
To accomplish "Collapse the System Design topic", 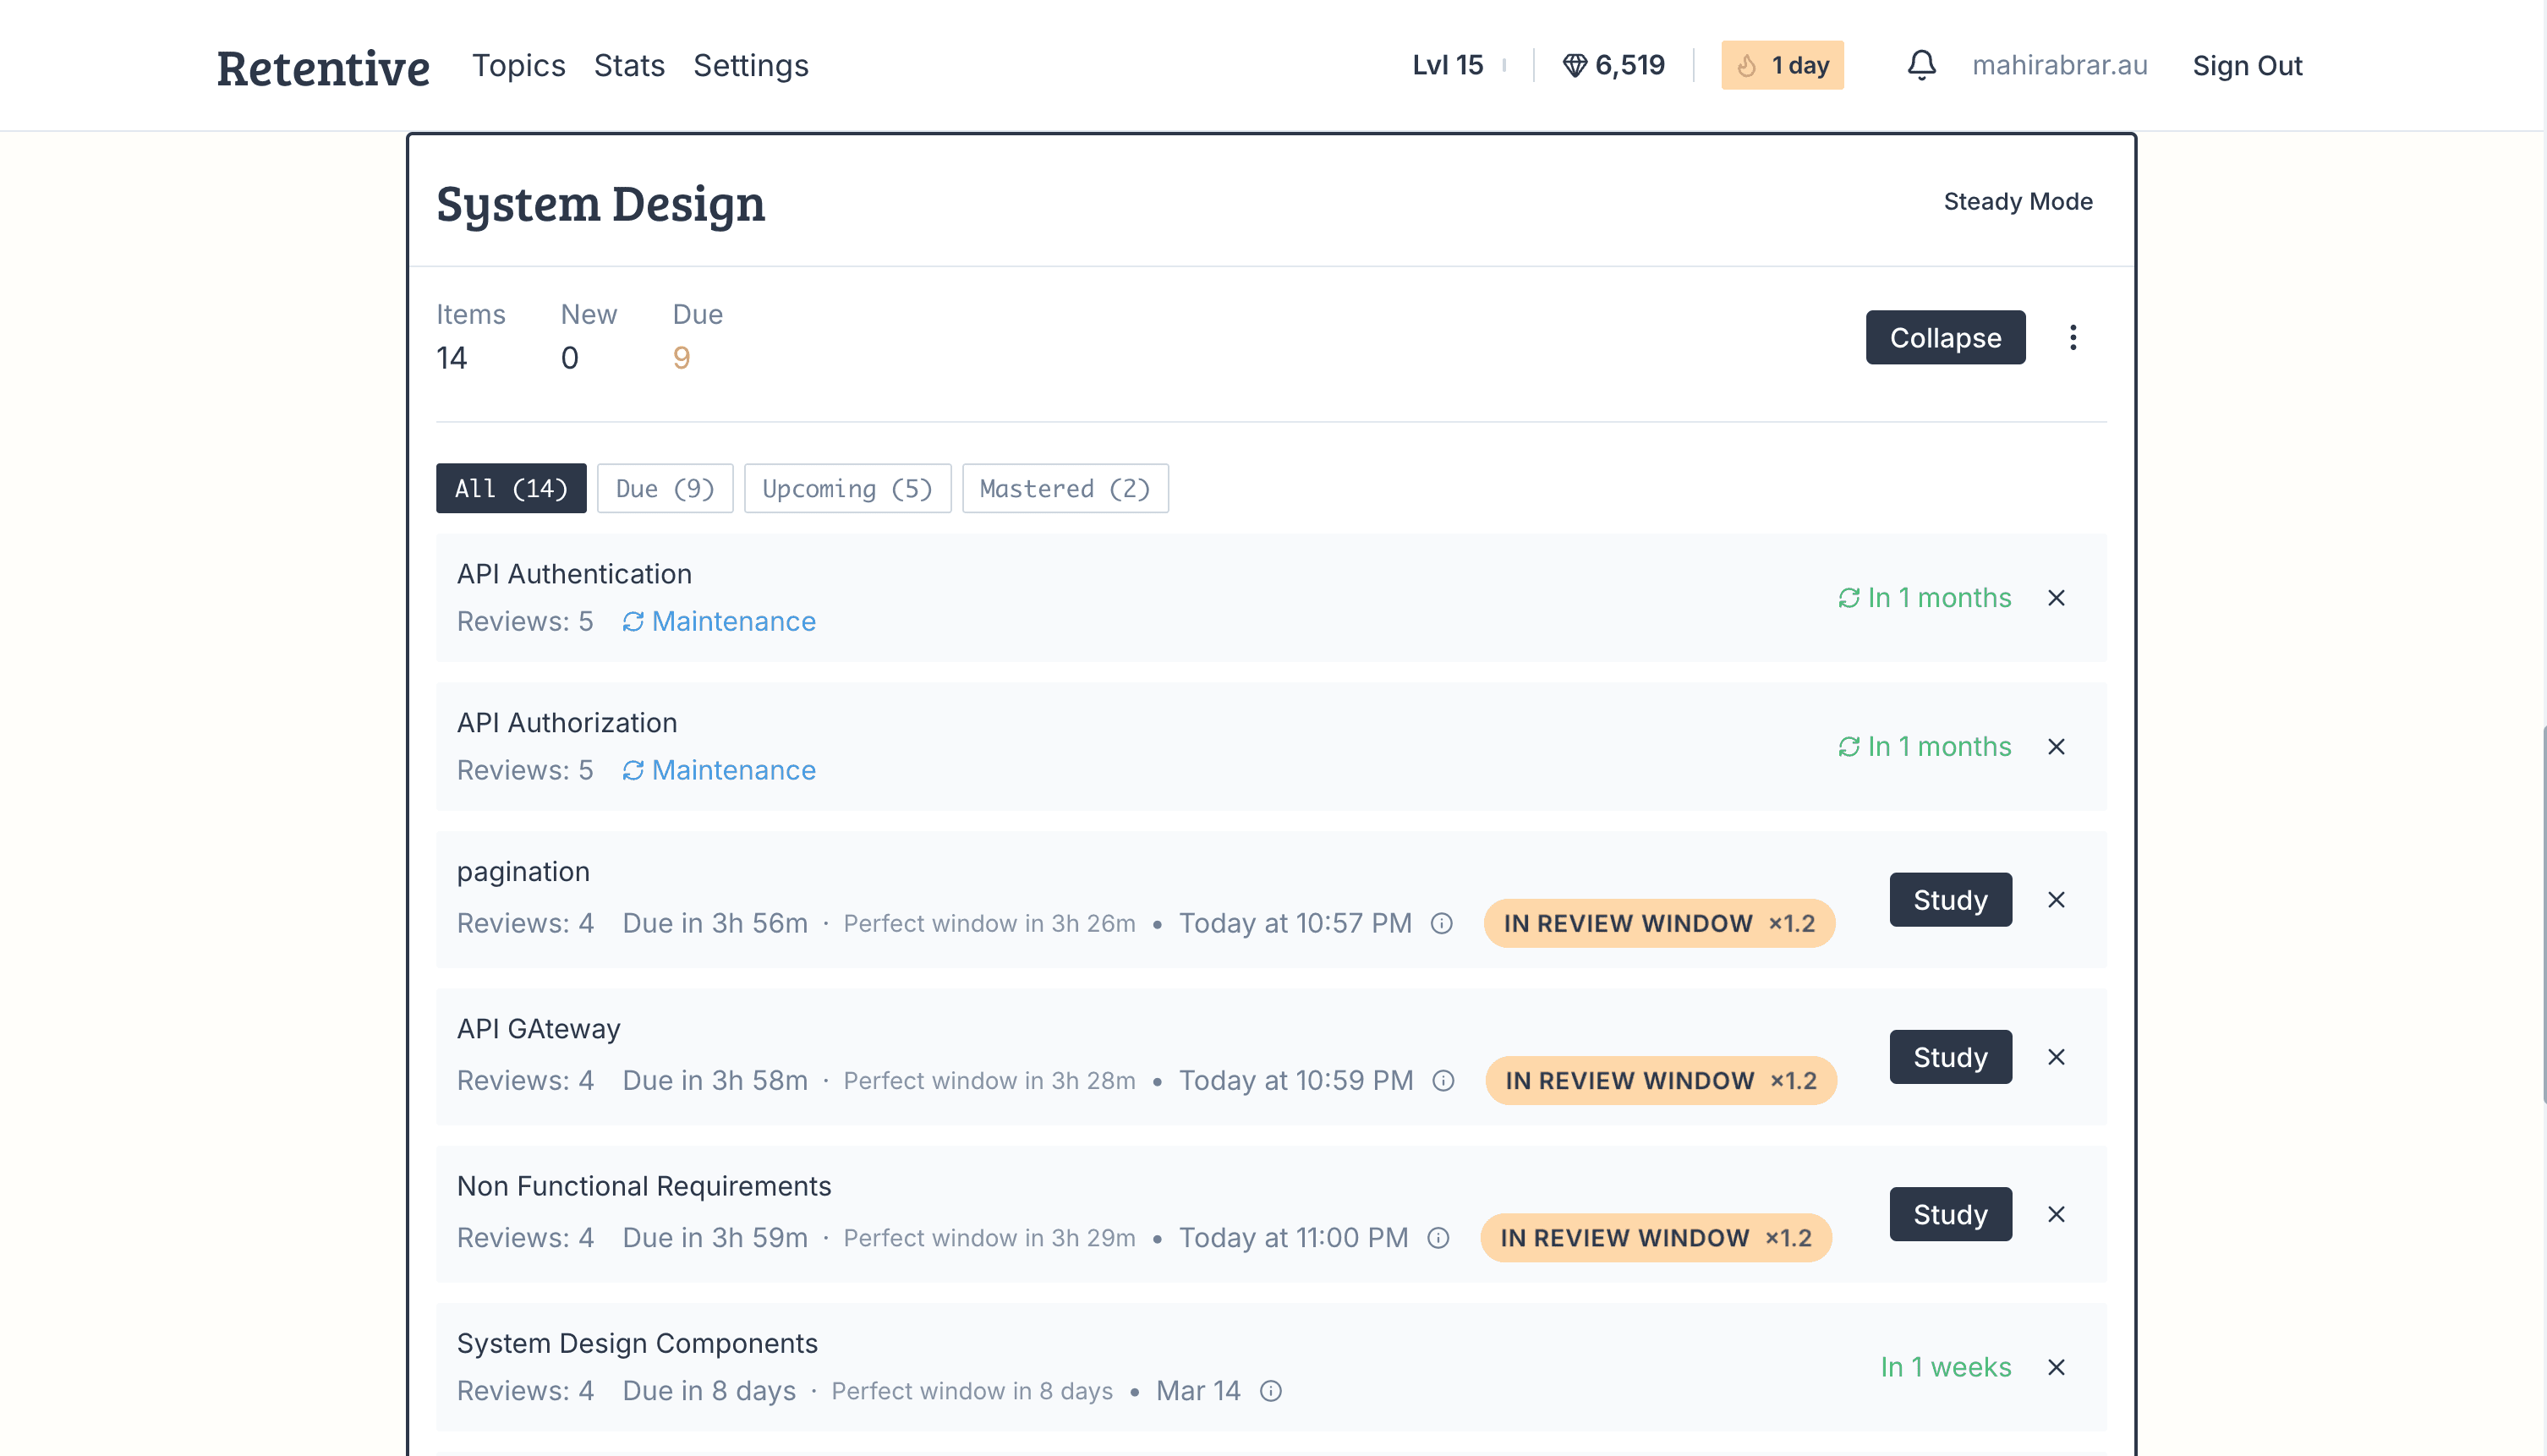I will tap(1944, 338).
